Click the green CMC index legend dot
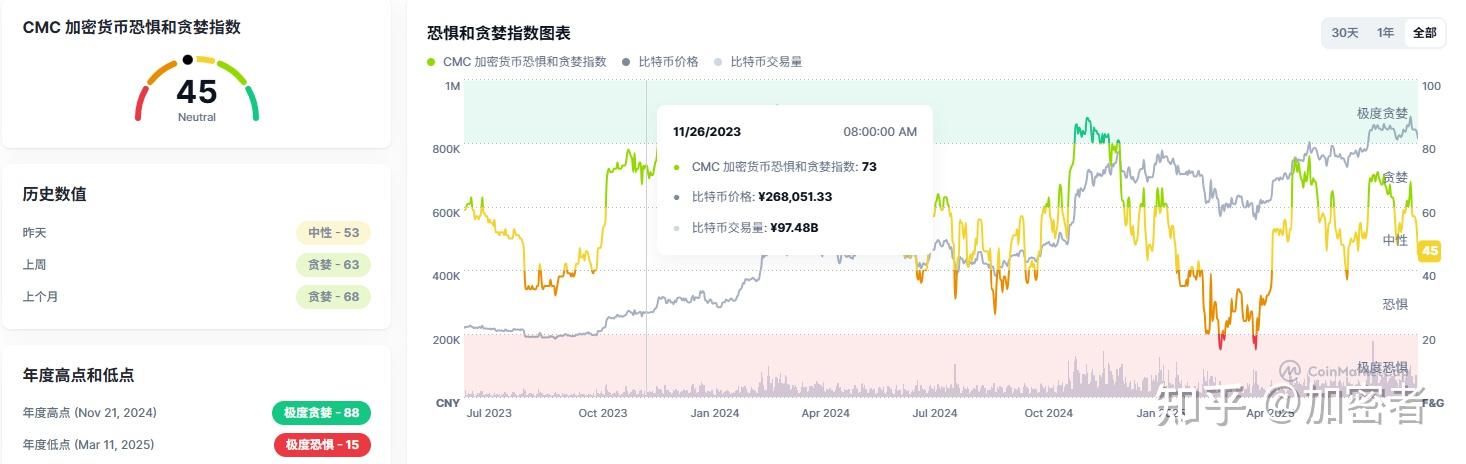Viewport: 1466px width, 464px height. pyautogui.click(x=431, y=62)
